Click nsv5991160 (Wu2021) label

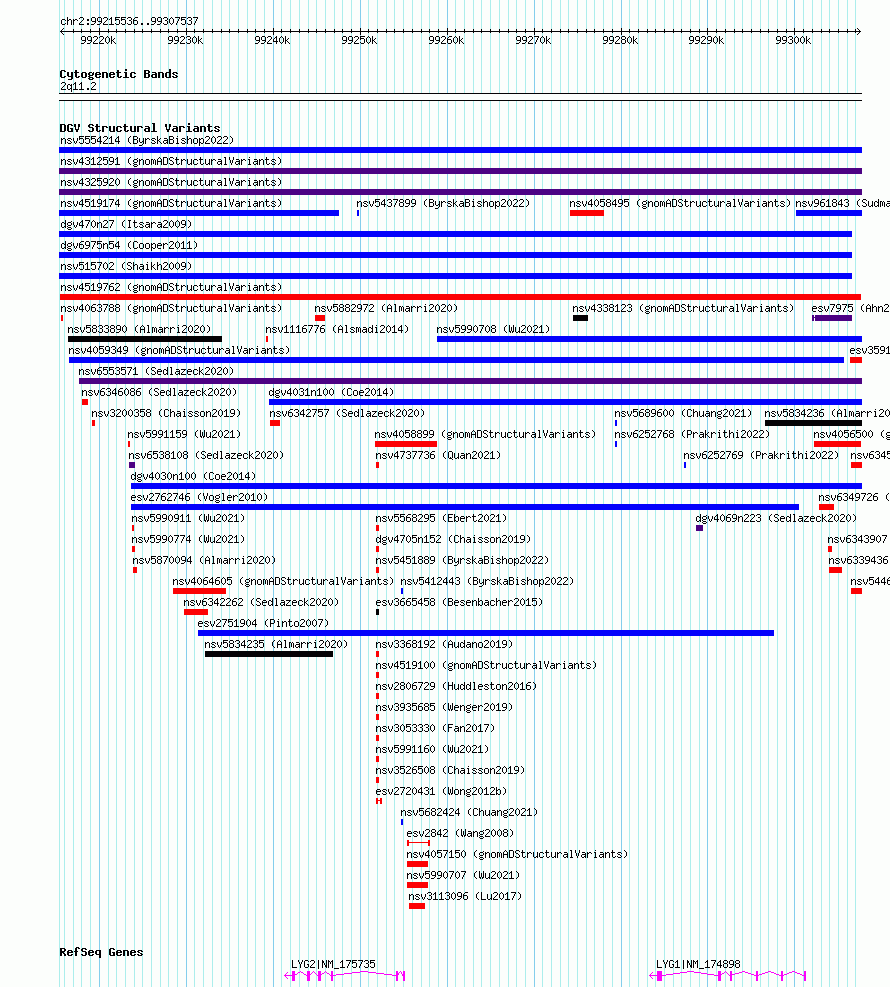click(x=432, y=749)
